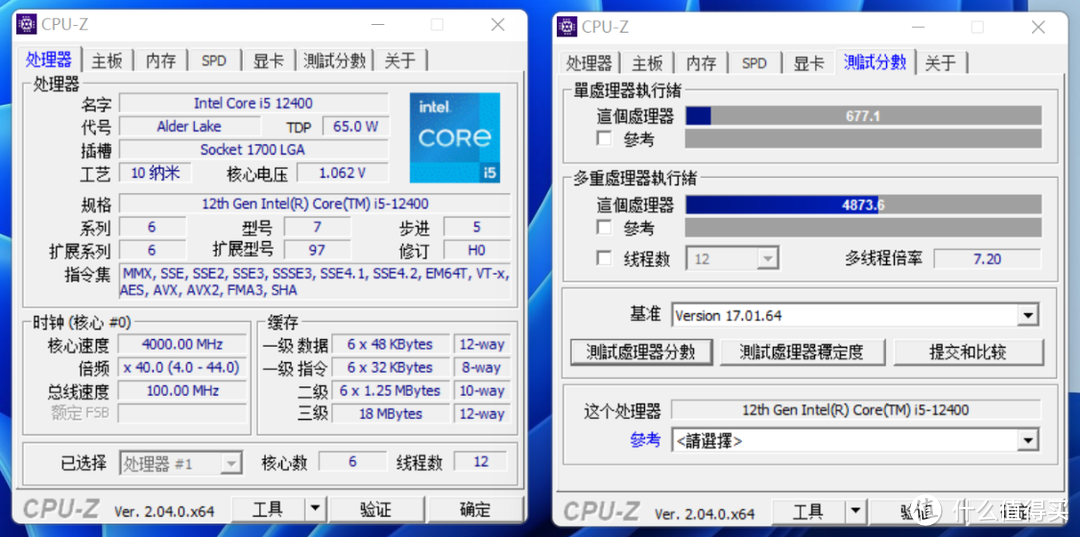Screen dimensions: 1080x537
Task: Click 三级 cache value 18 MBytes
Action: click(x=390, y=414)
